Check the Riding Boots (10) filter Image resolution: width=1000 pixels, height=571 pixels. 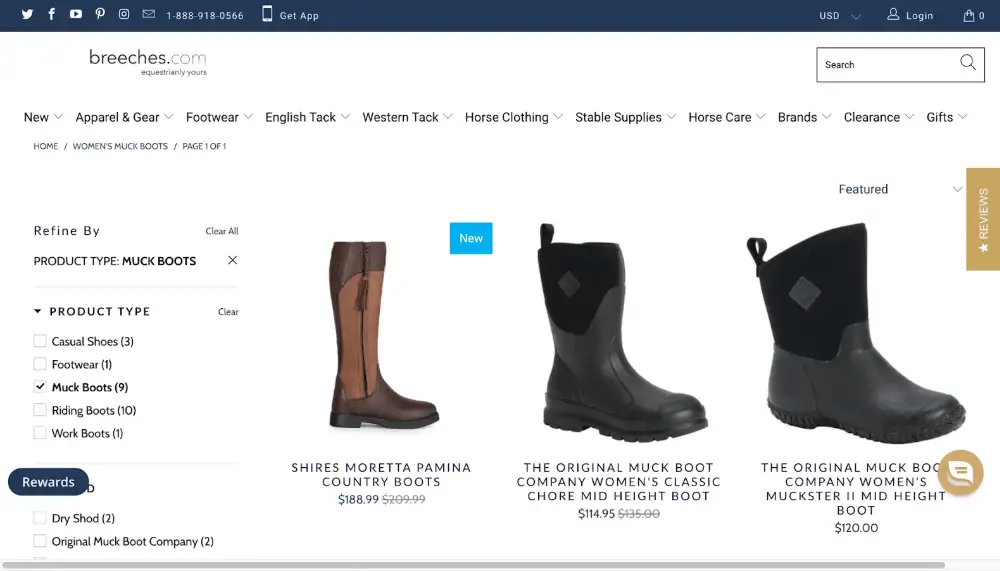pos(40,410)
